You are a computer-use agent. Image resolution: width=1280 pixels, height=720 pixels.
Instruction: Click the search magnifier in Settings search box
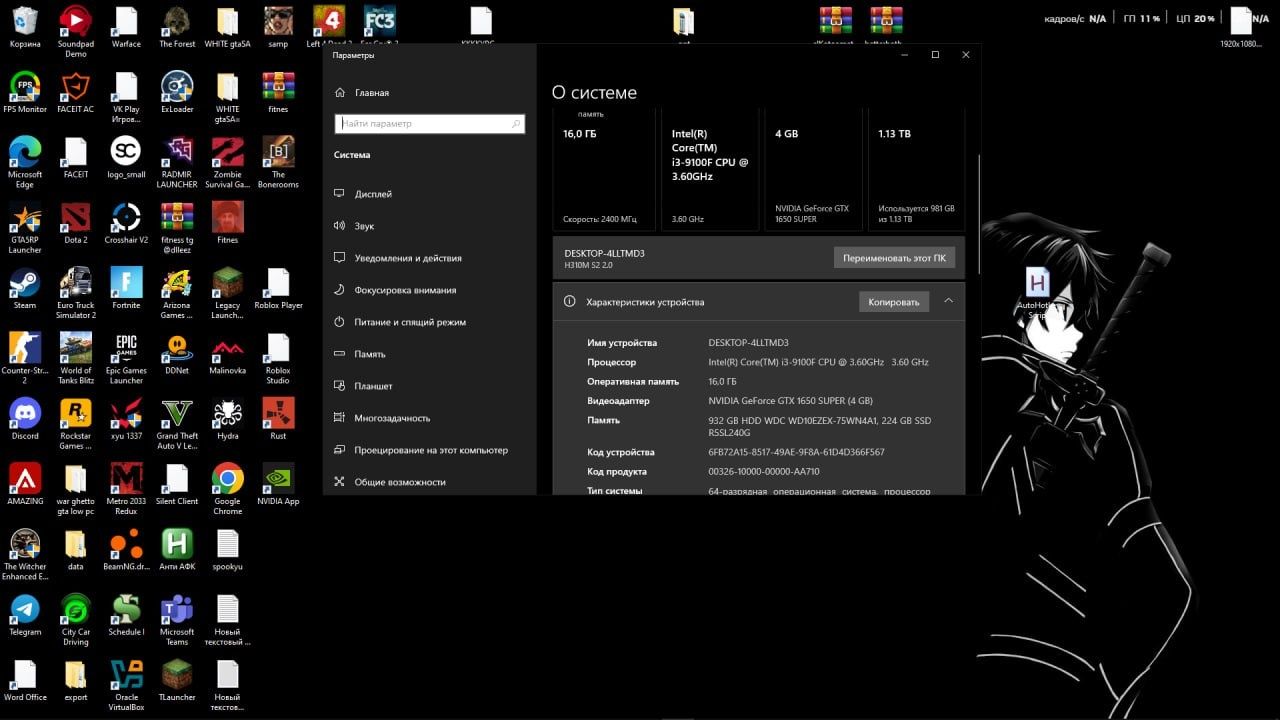click(516, 124)
